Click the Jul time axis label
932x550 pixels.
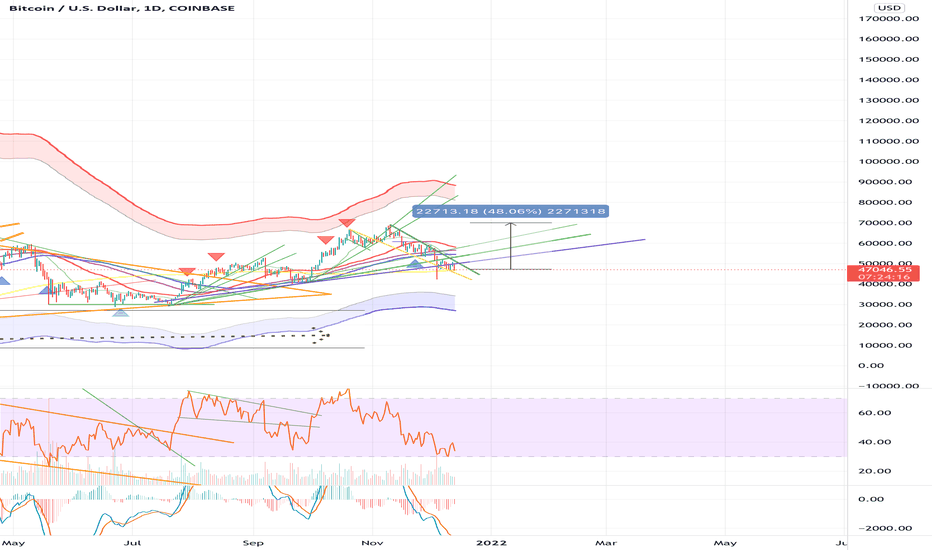(133, 543)
